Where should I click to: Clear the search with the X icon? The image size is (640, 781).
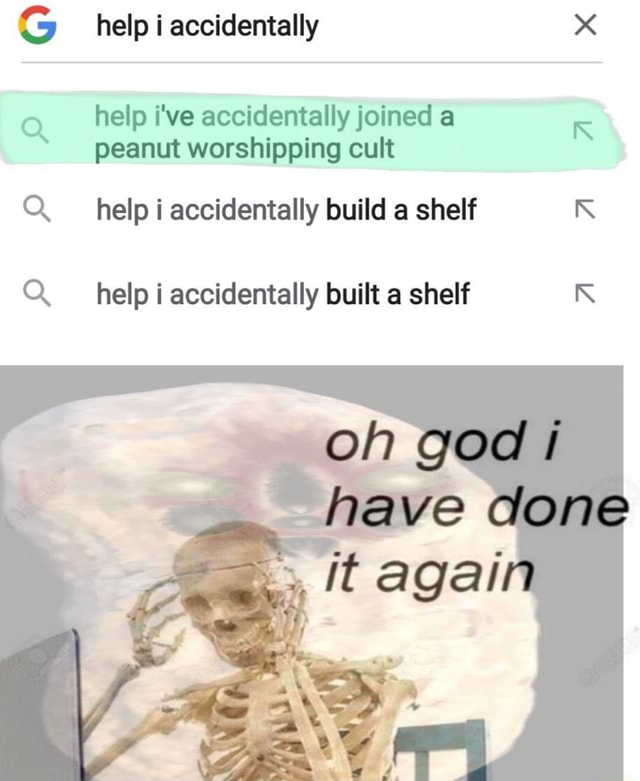585,24
